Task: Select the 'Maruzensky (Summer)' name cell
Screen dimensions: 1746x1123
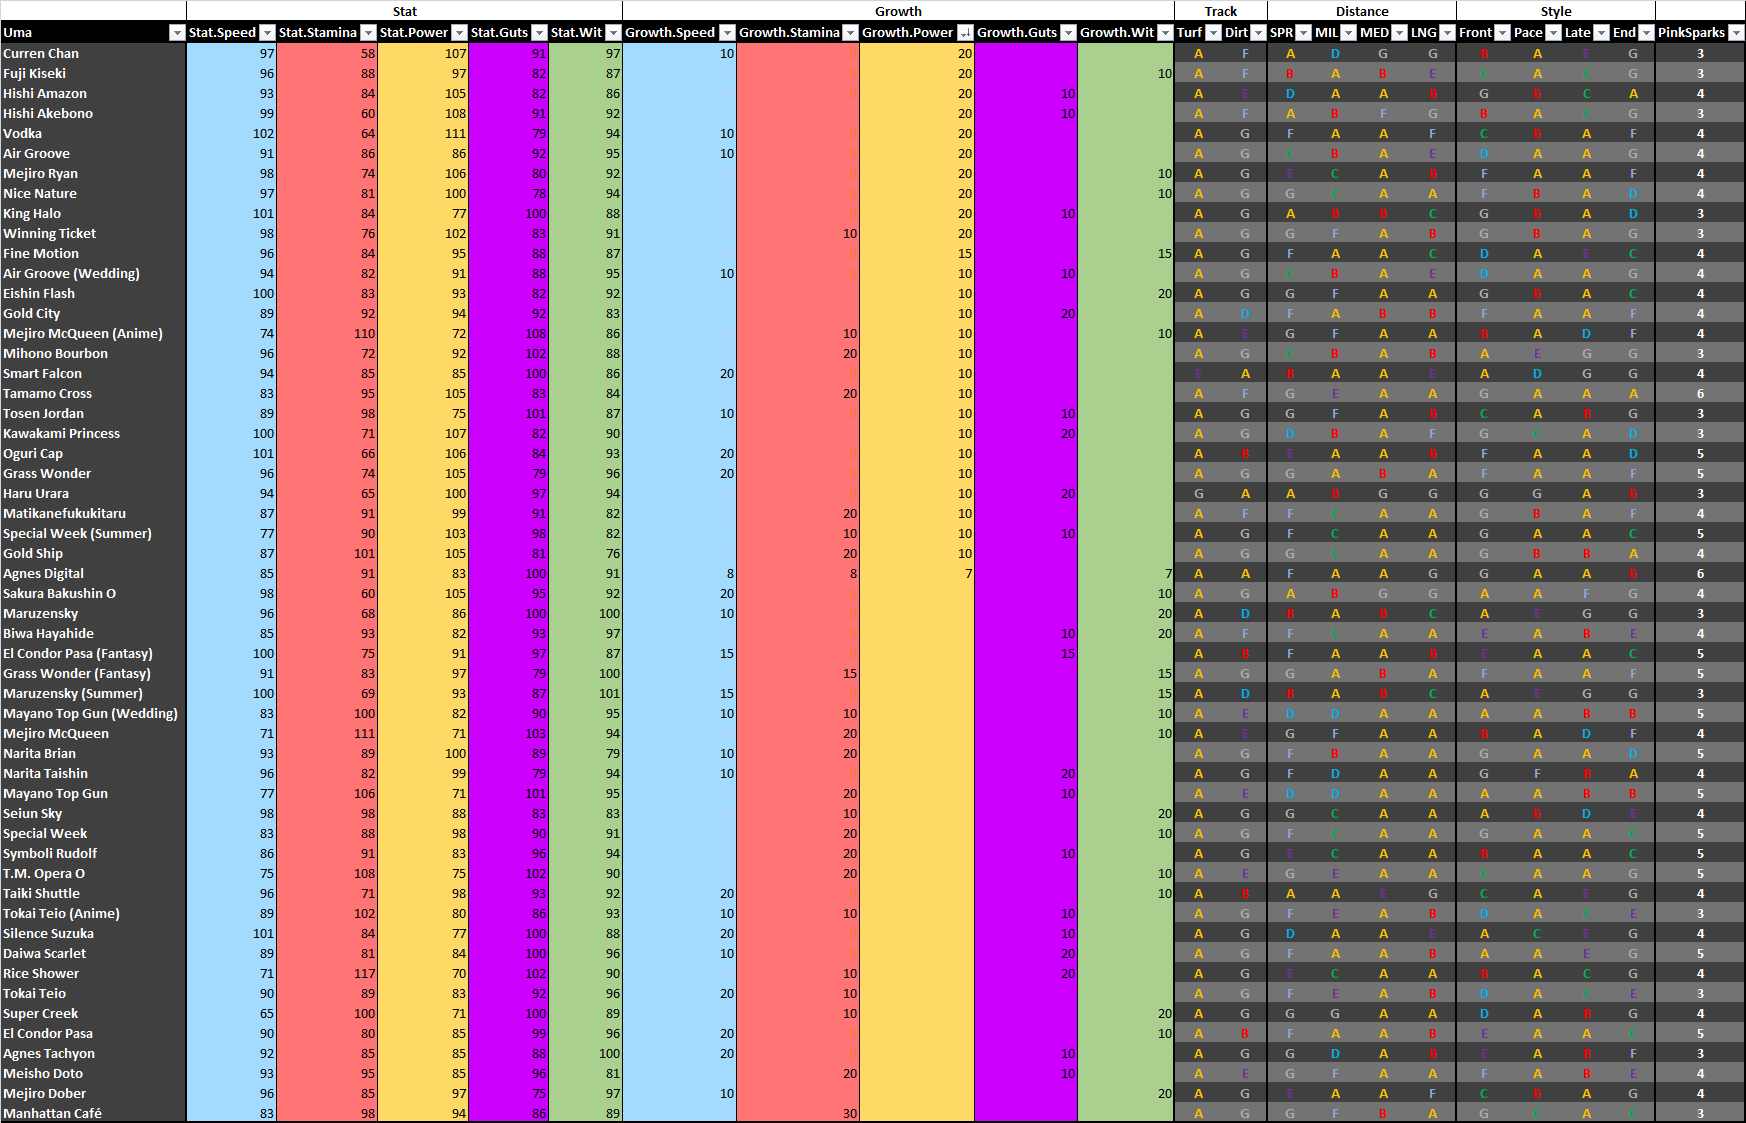Action: pyautogui.click(x=93, y=693)
